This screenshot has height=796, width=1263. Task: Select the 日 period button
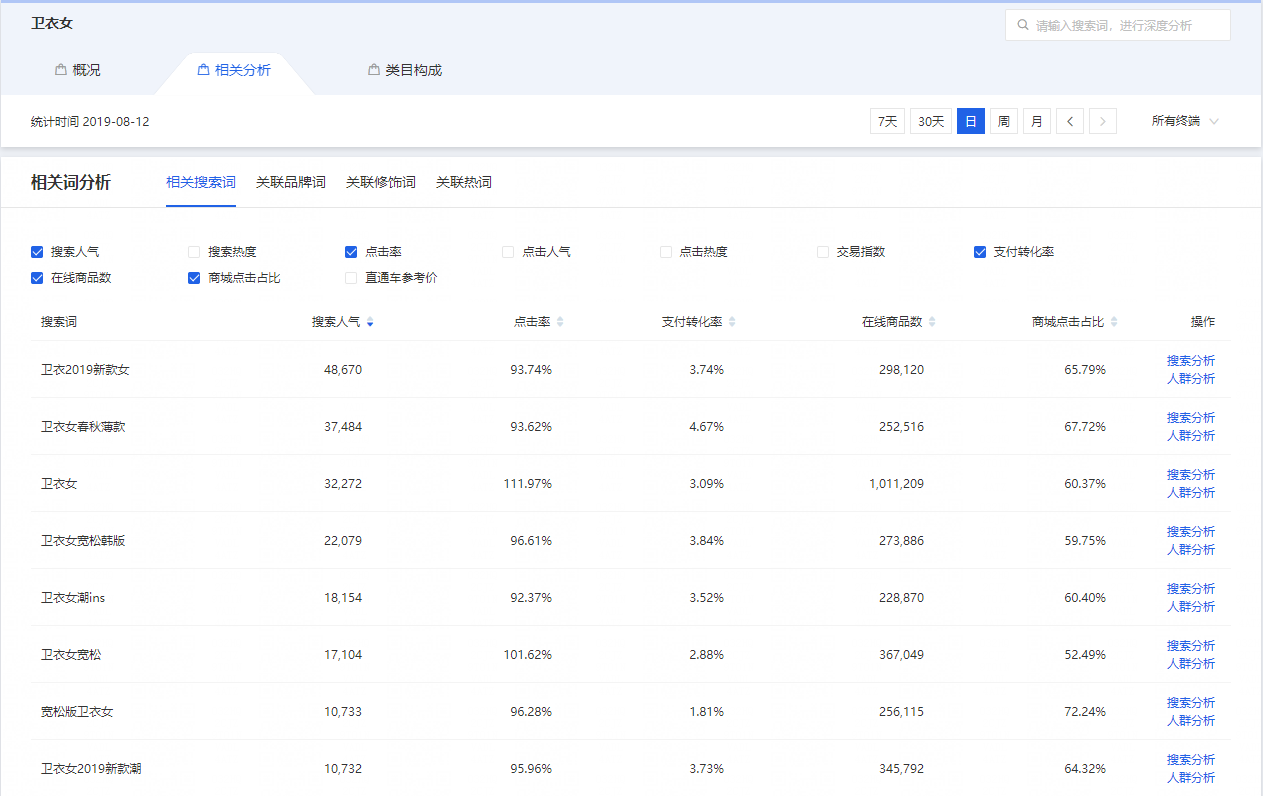pos(971,122)
